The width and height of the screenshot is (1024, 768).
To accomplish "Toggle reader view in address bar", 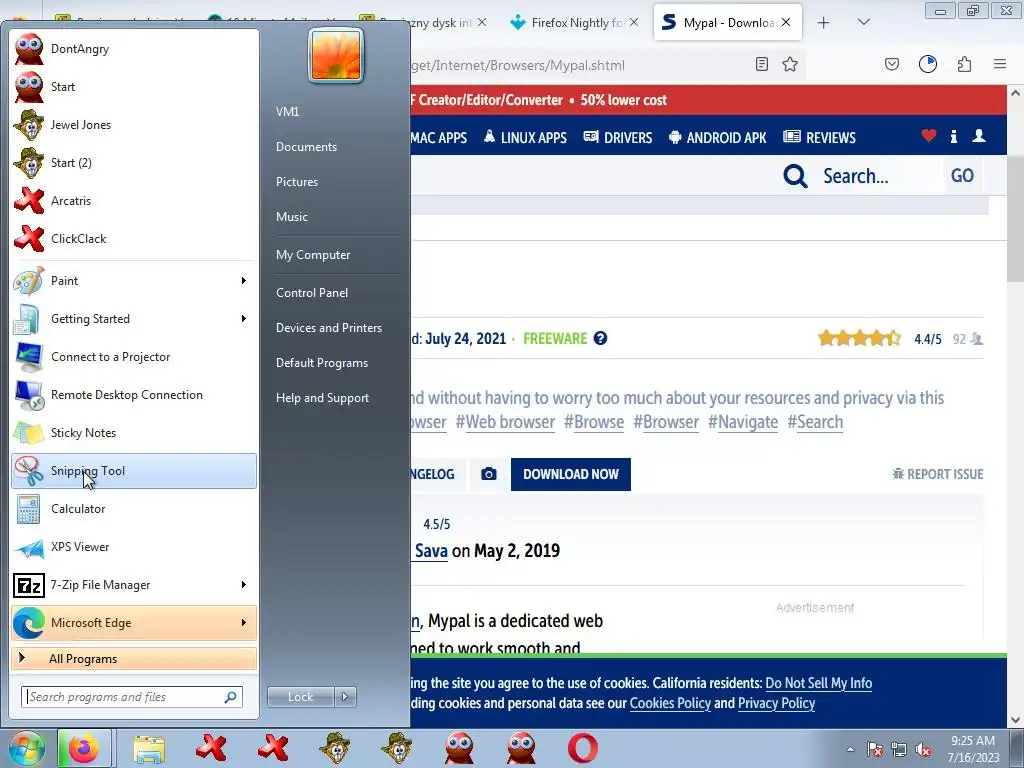I will point(761,64).
